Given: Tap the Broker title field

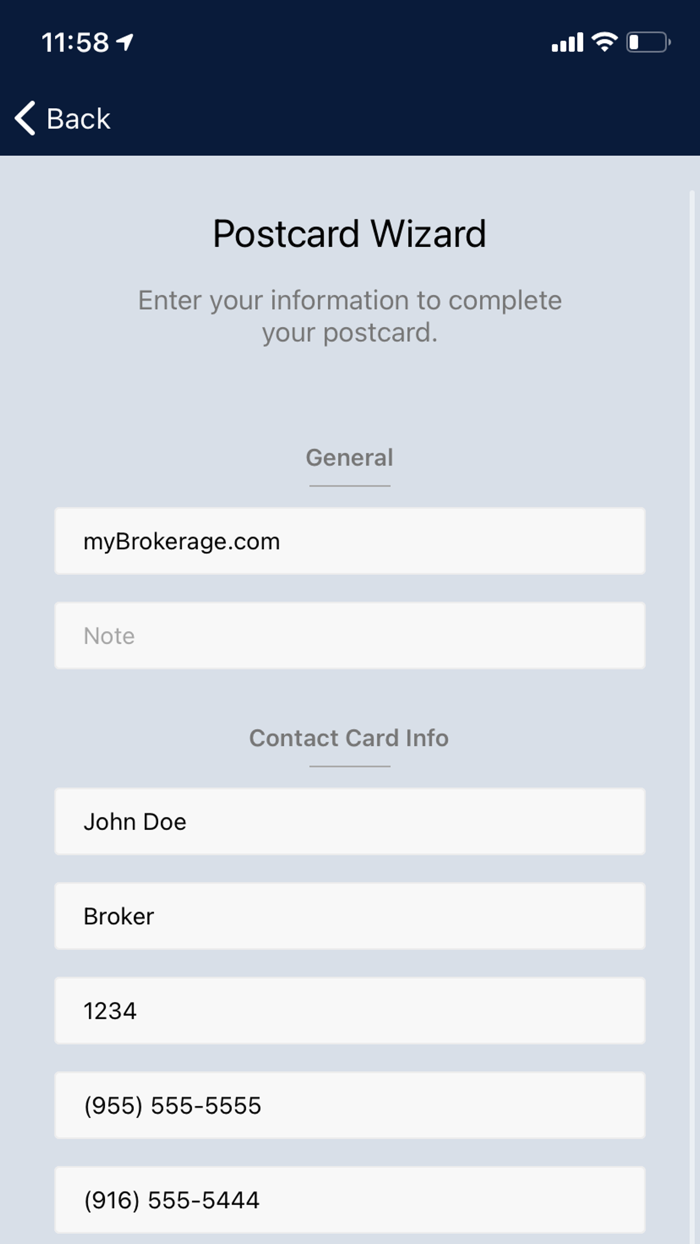Looking at the screenshot, I should click(350, 916).
